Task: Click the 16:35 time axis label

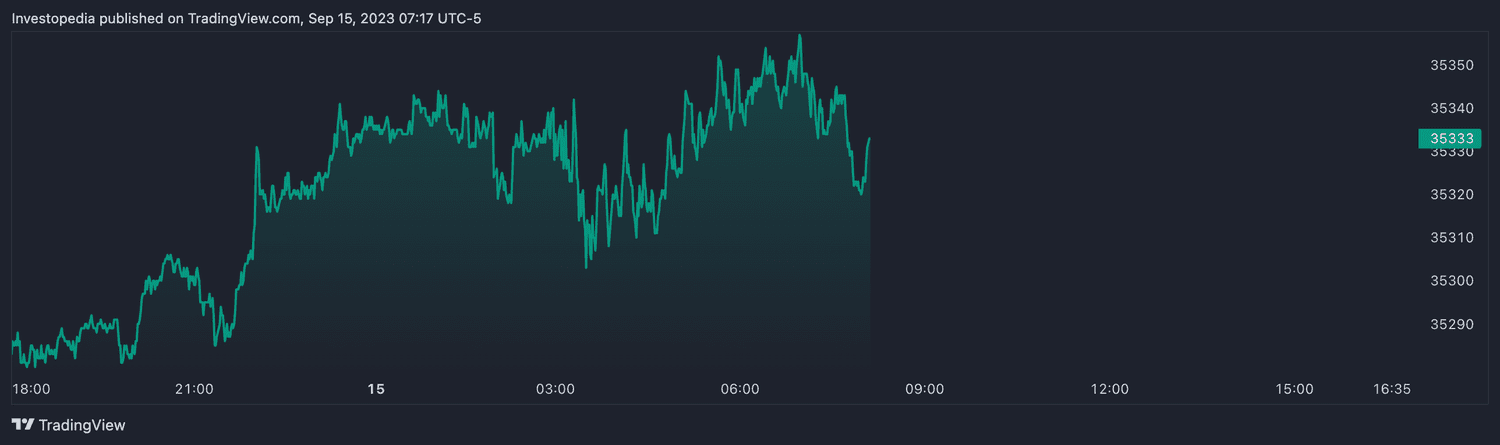Action: coord(1392,389)
